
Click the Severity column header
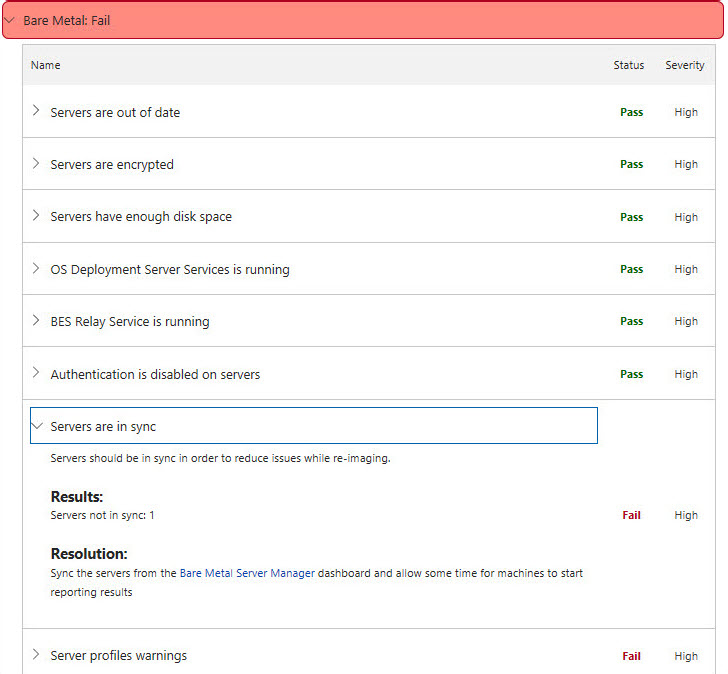coord(685,65)
